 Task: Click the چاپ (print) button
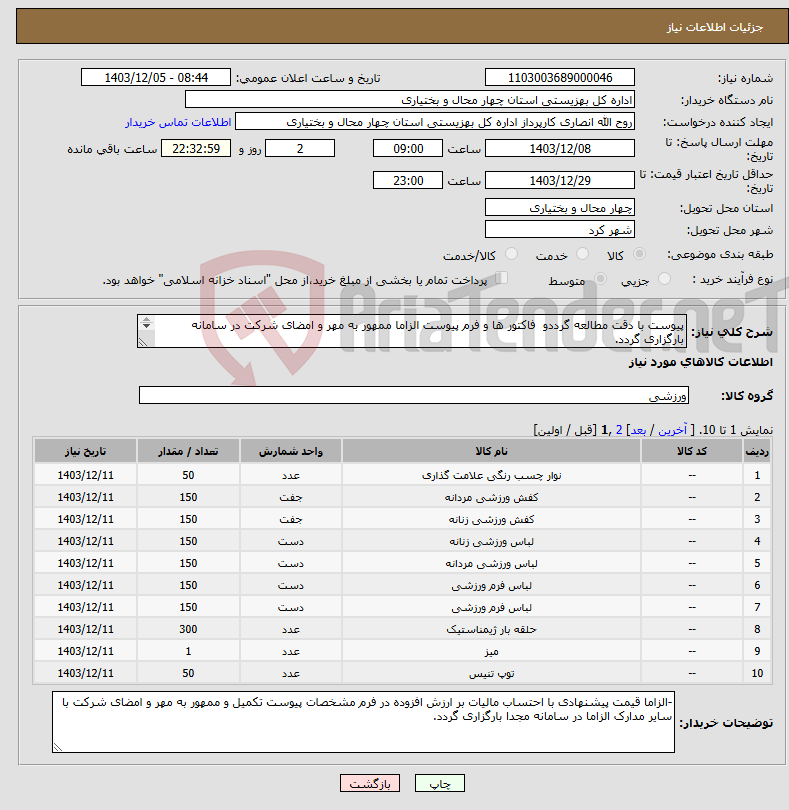pos(439,783)
